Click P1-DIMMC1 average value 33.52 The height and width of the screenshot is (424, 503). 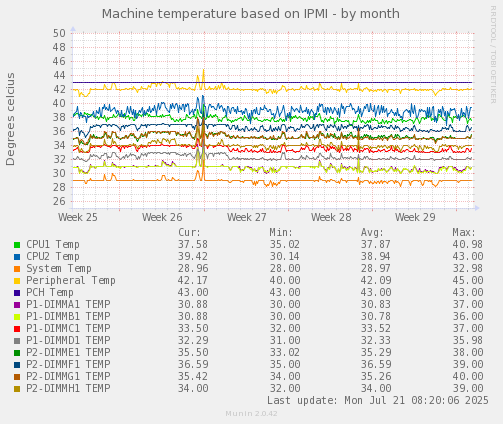tap(376, 329)
